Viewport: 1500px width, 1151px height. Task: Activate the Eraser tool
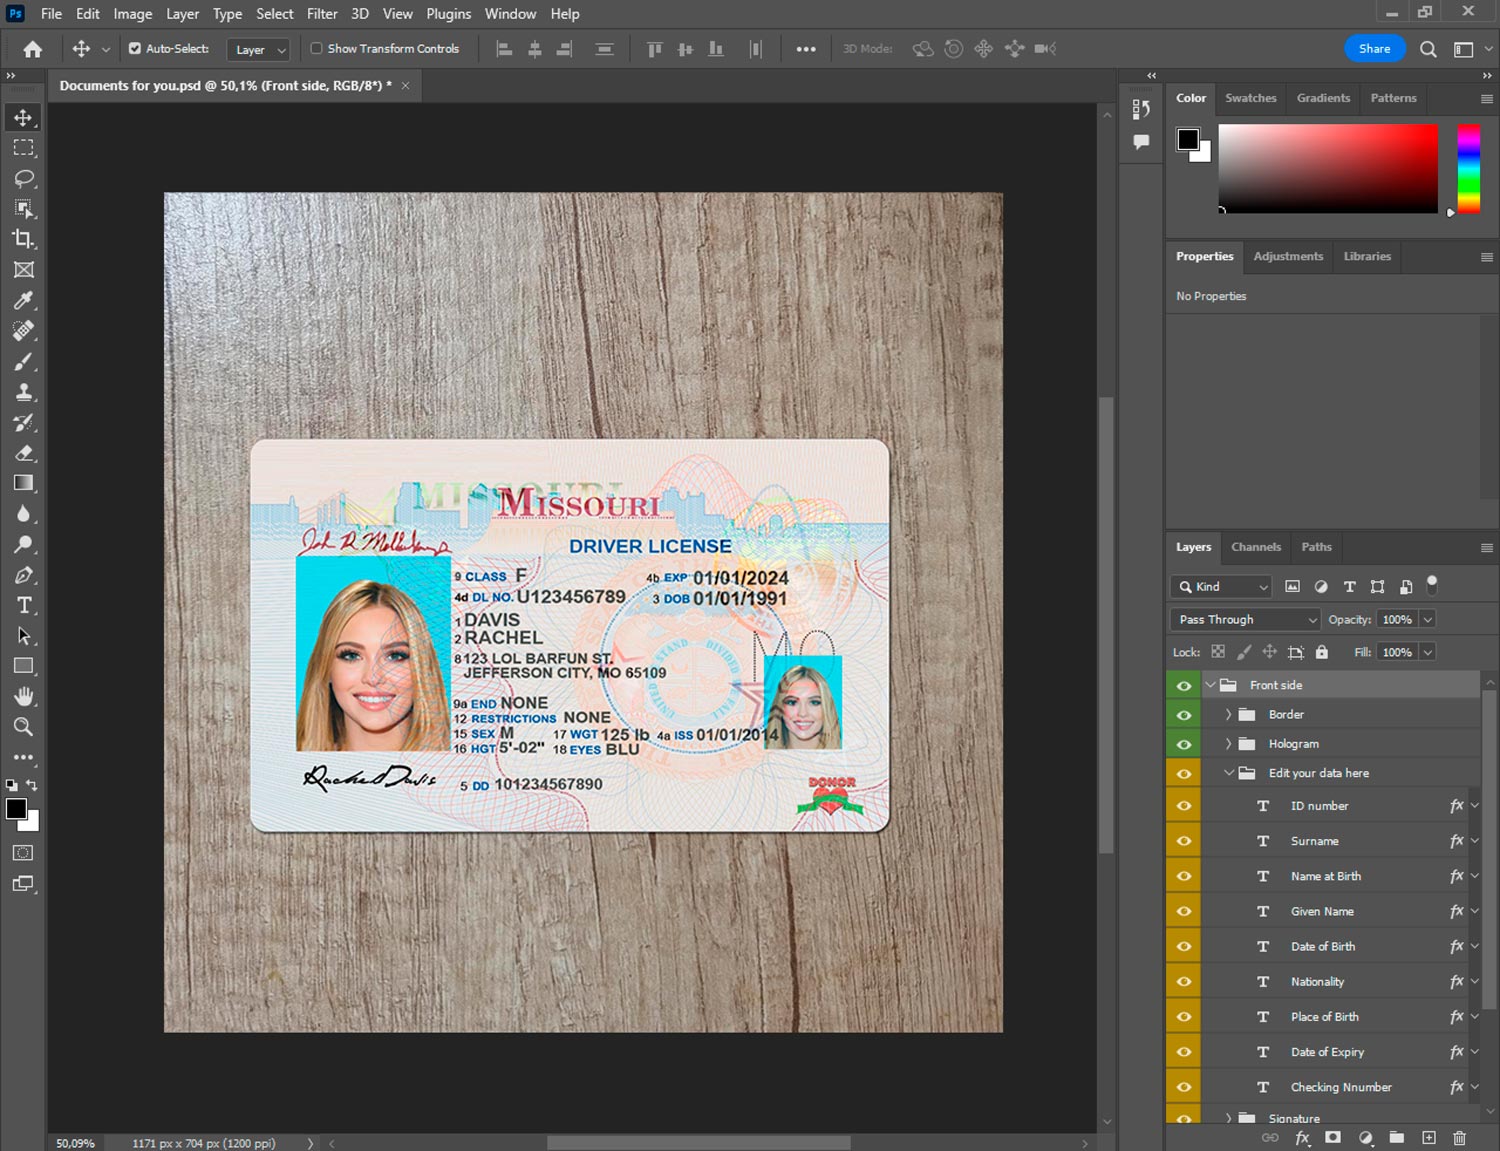click(24, 453)
